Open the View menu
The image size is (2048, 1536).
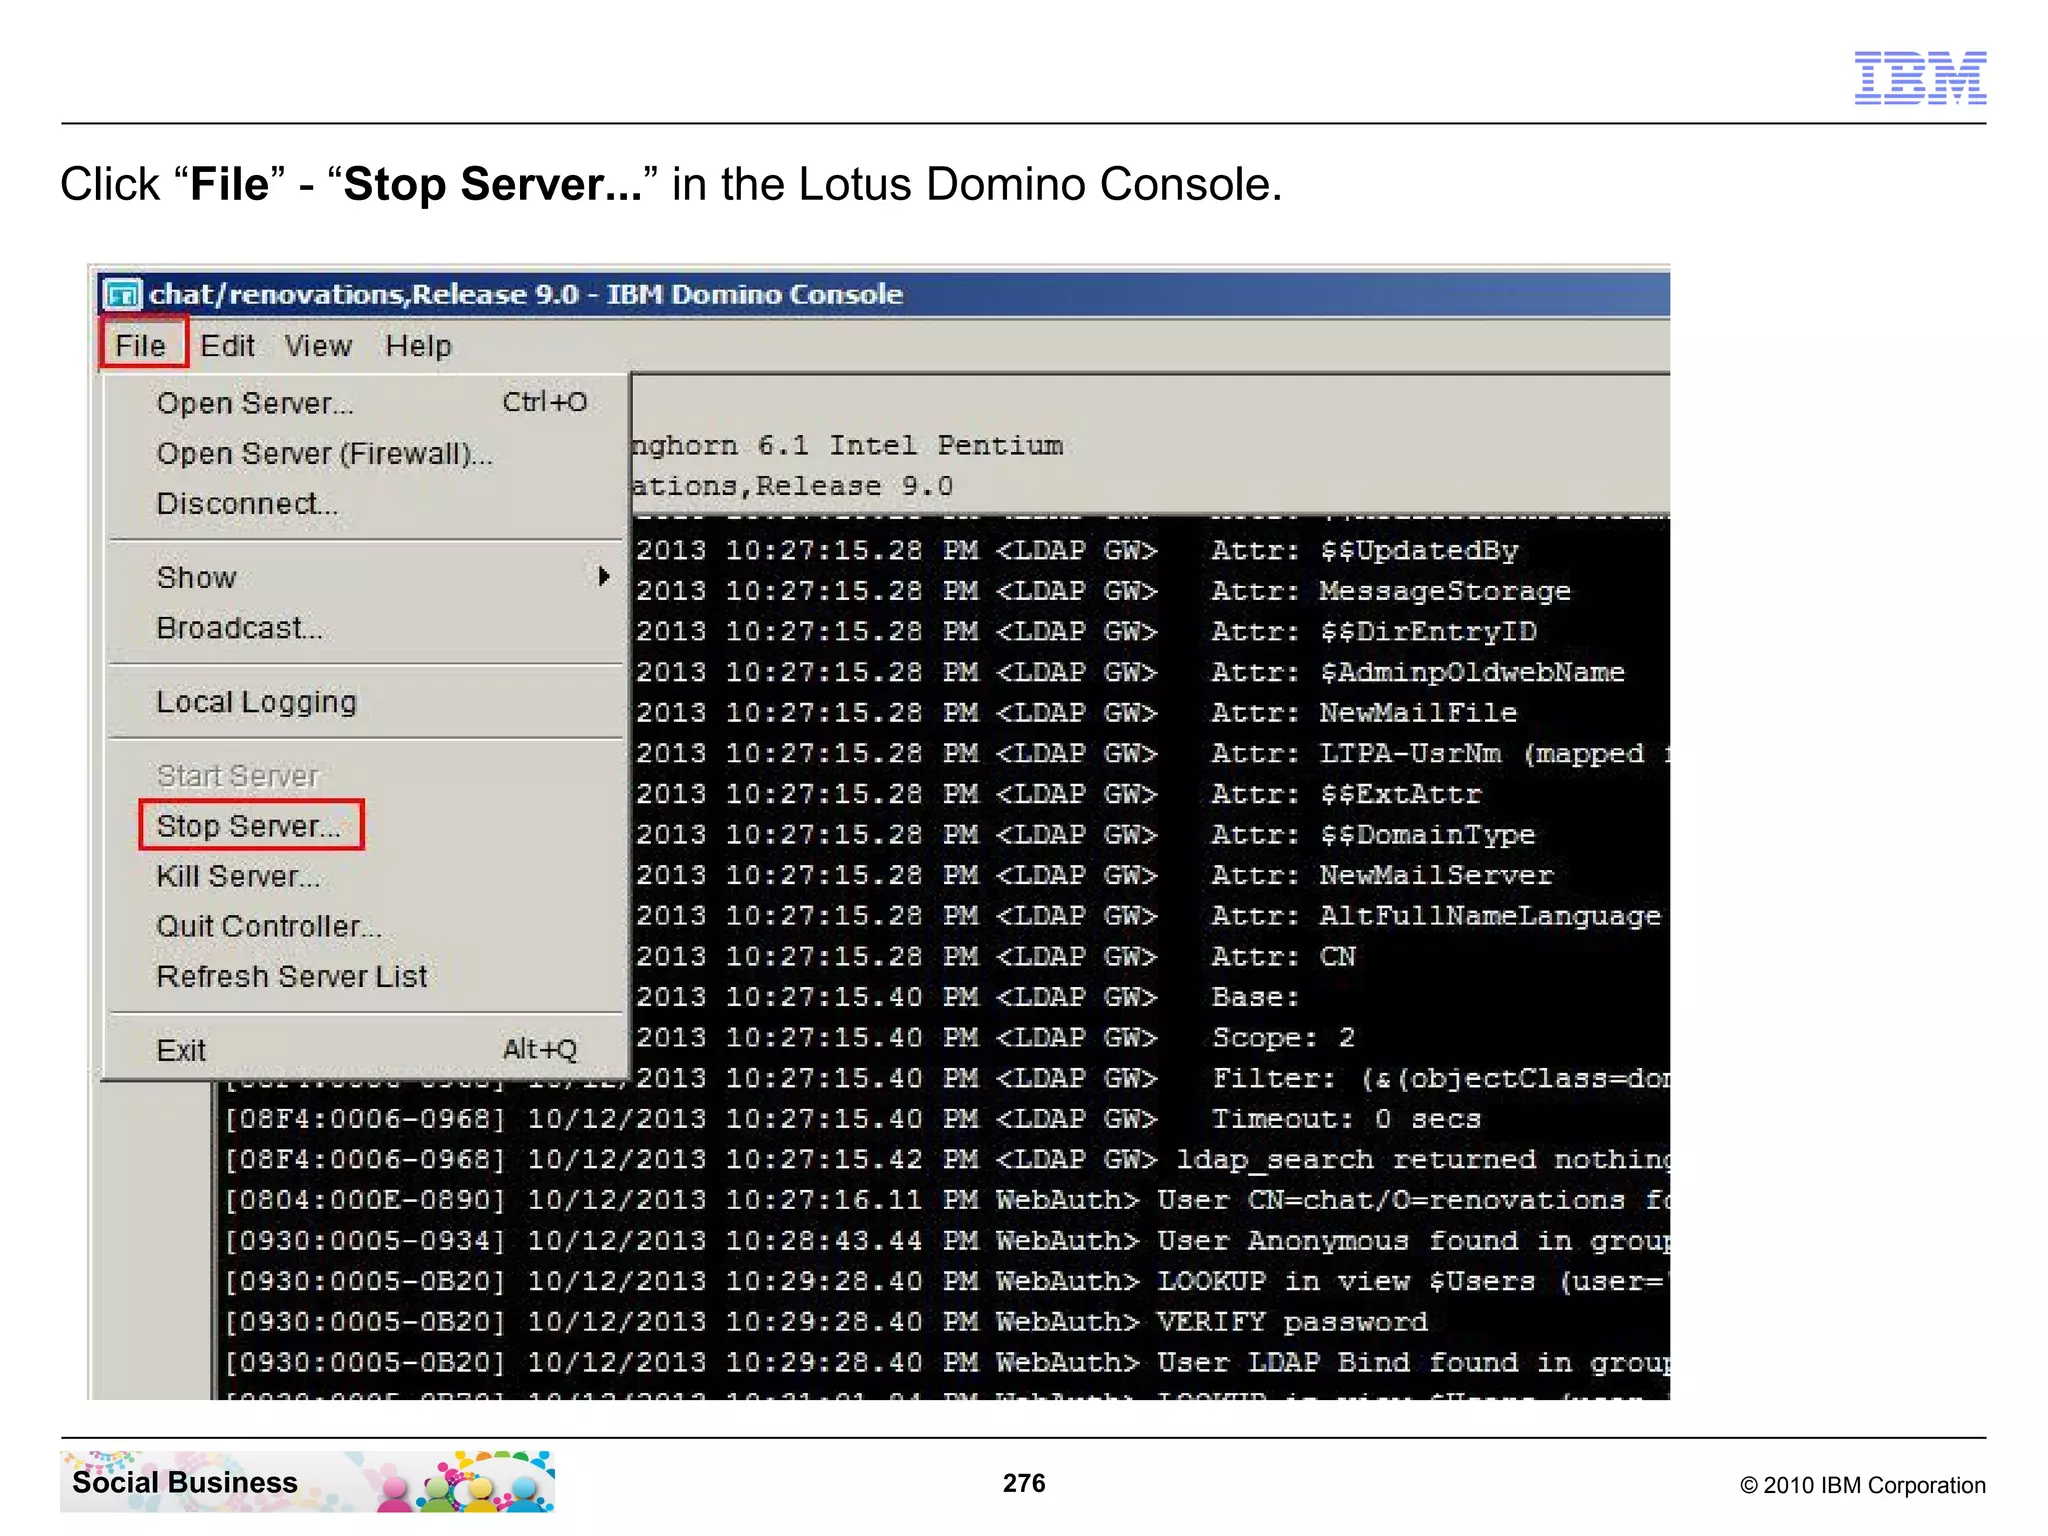318,346
